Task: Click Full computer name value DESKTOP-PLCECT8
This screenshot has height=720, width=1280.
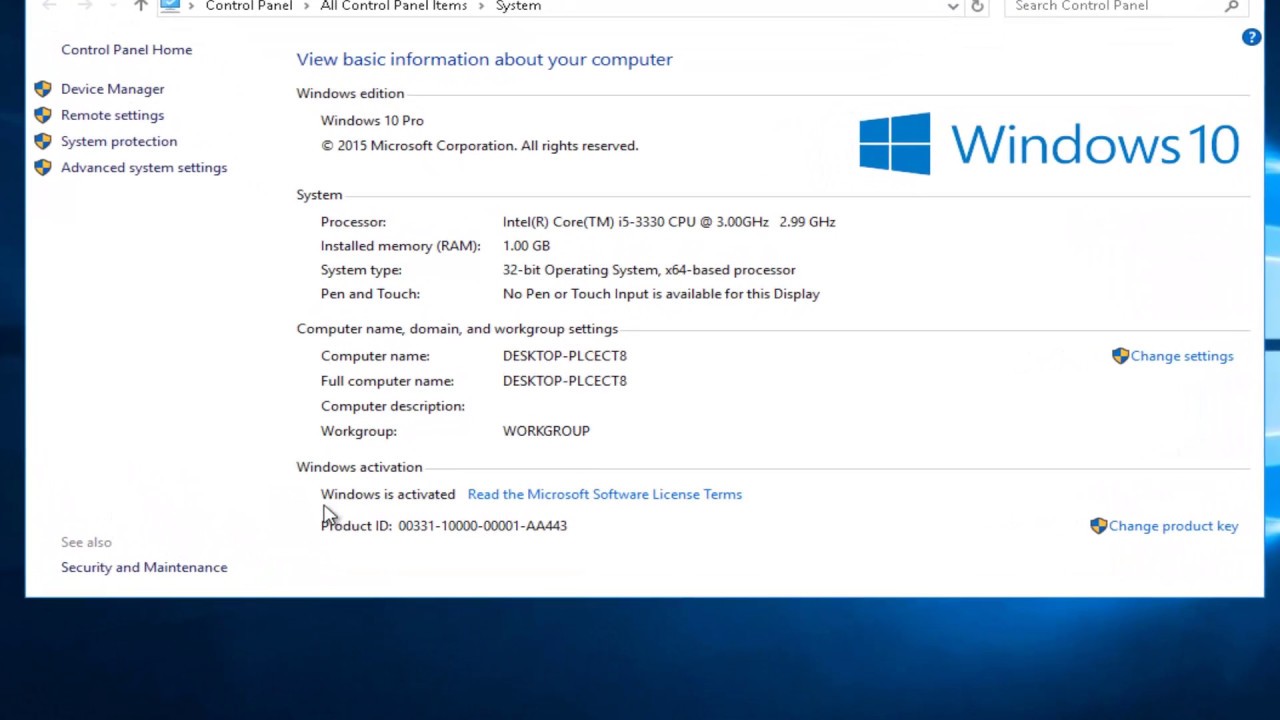Action: click(x=565, y=380)
